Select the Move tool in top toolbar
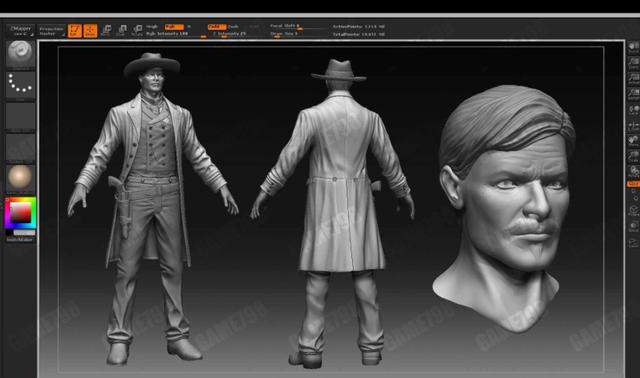 [x=106, y=31]
